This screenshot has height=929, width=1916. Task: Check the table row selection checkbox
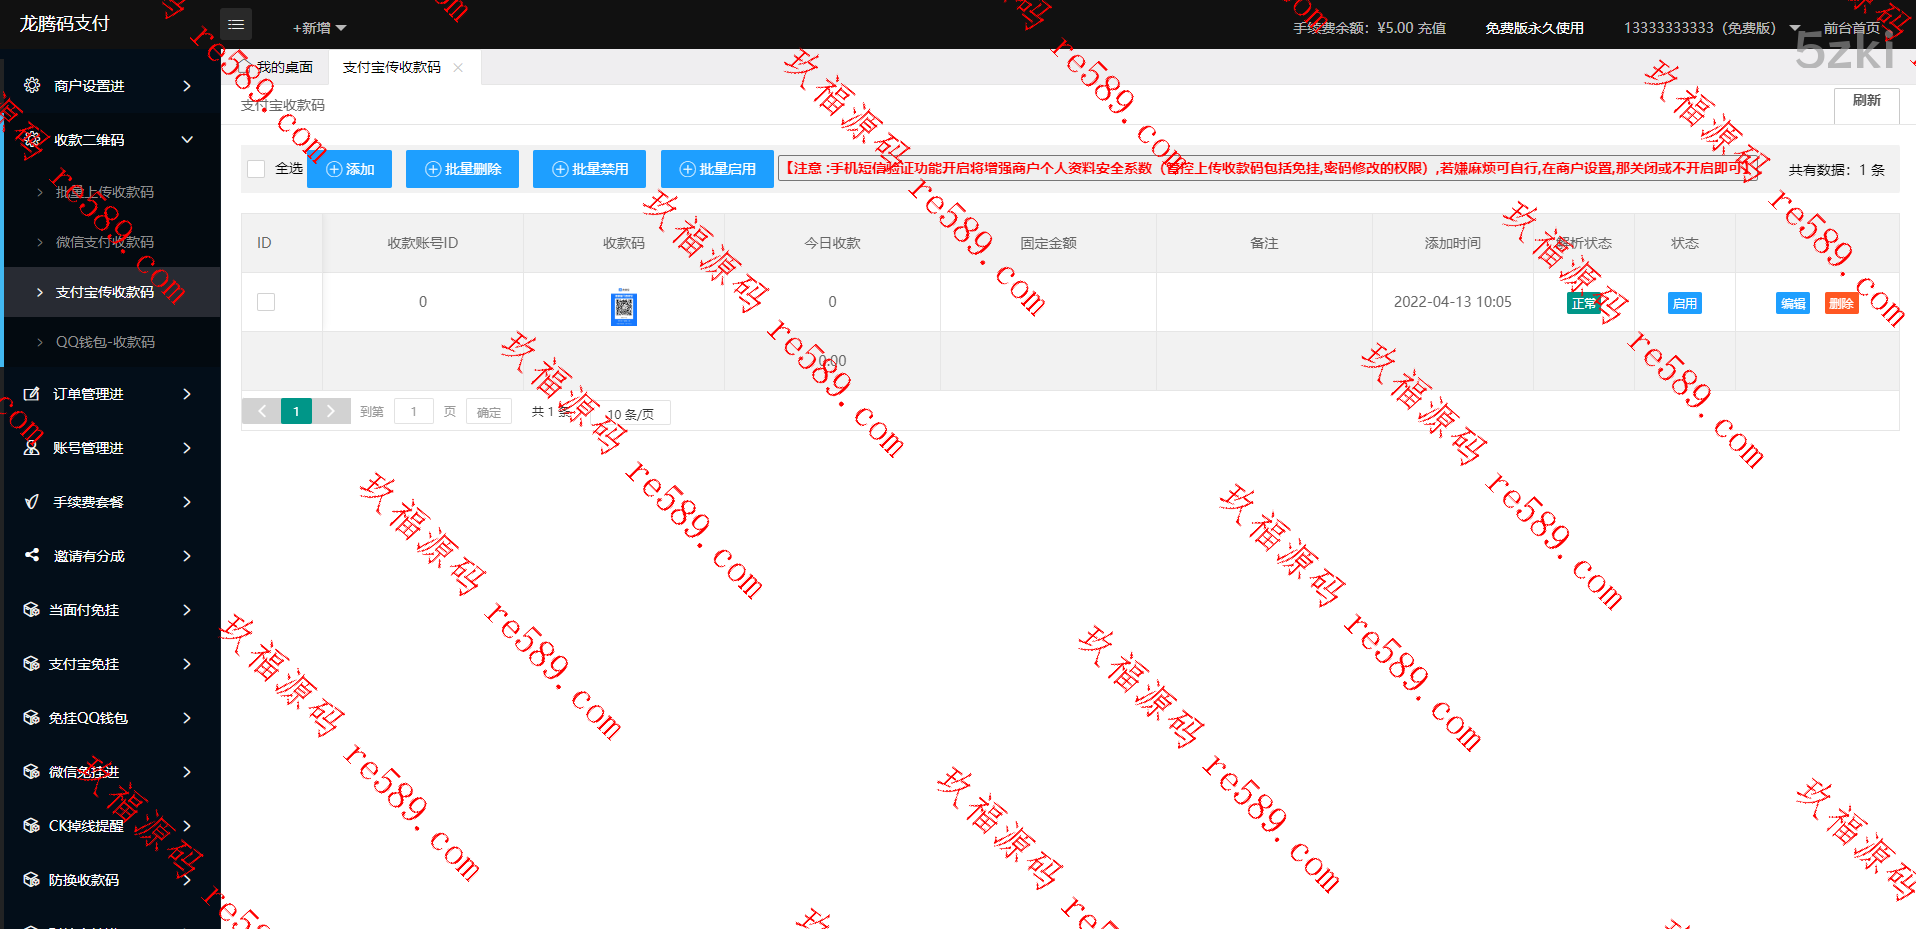pyautogui.click(x=266, y=302)
